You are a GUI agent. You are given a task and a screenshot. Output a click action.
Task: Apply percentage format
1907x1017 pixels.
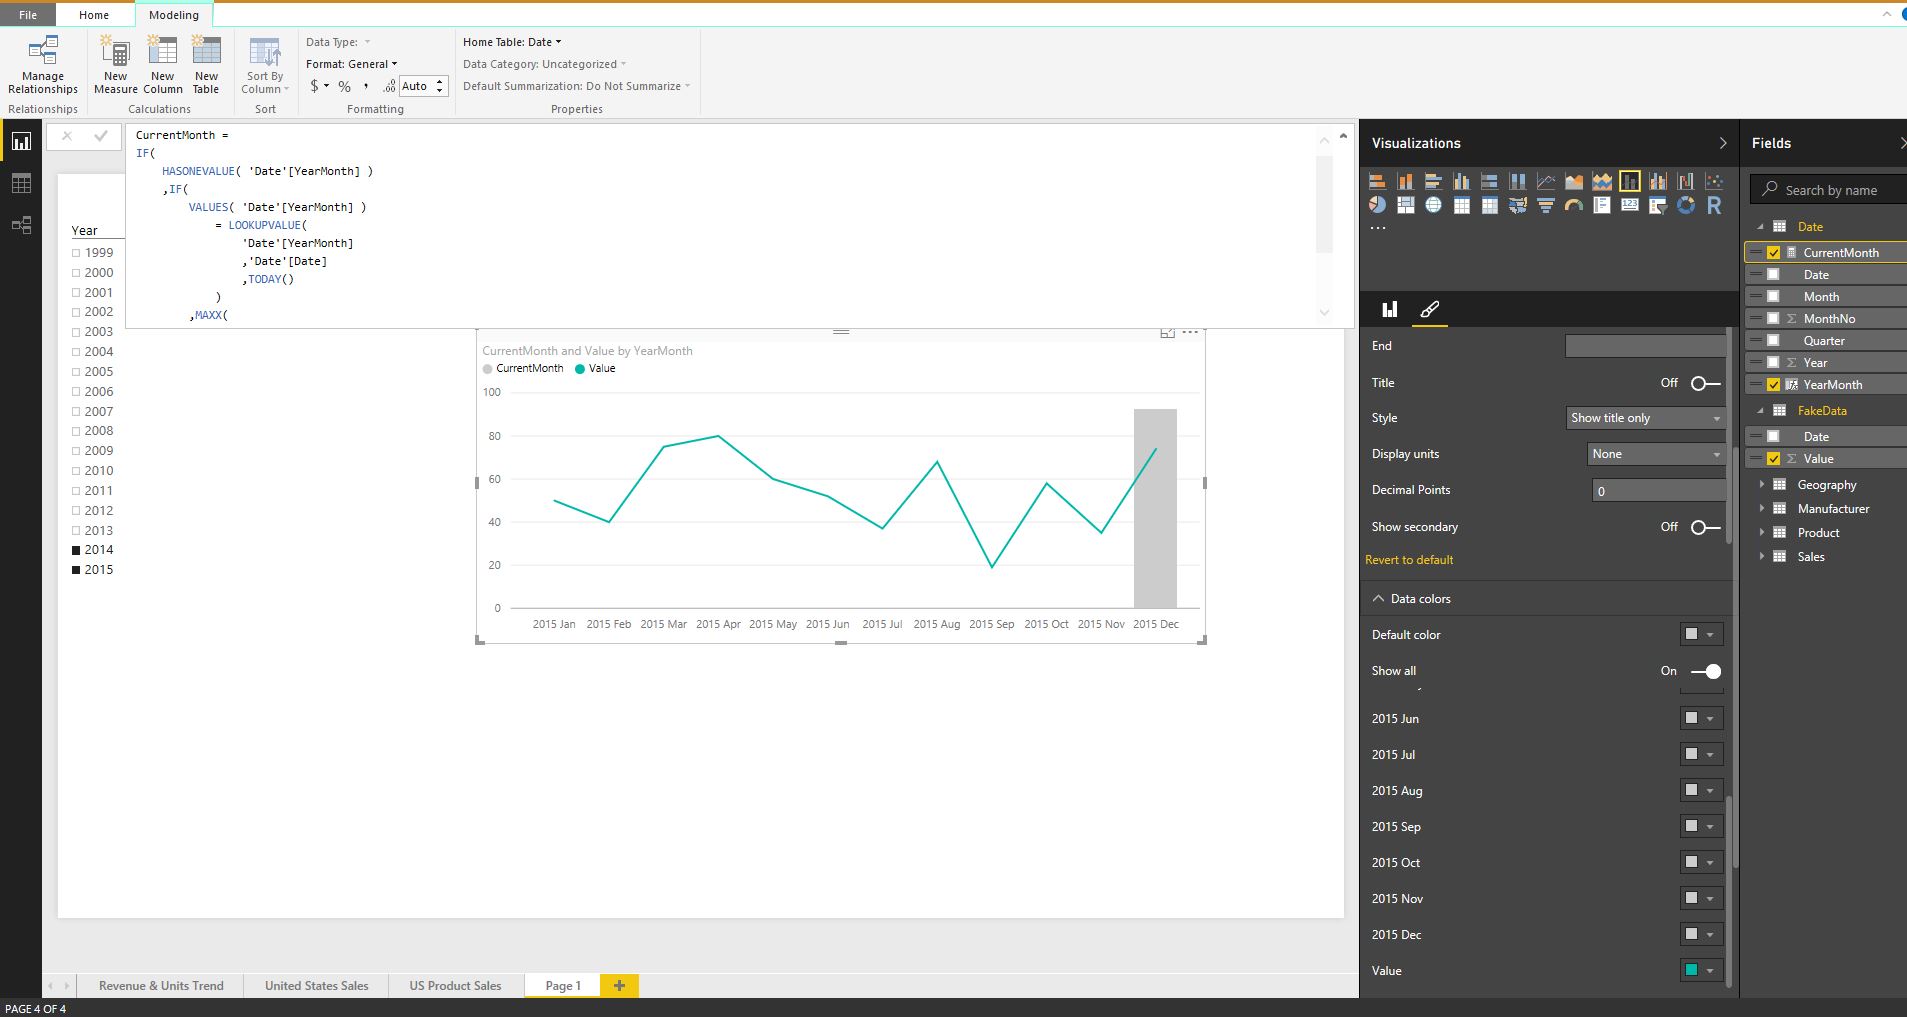tap(344, 87)
